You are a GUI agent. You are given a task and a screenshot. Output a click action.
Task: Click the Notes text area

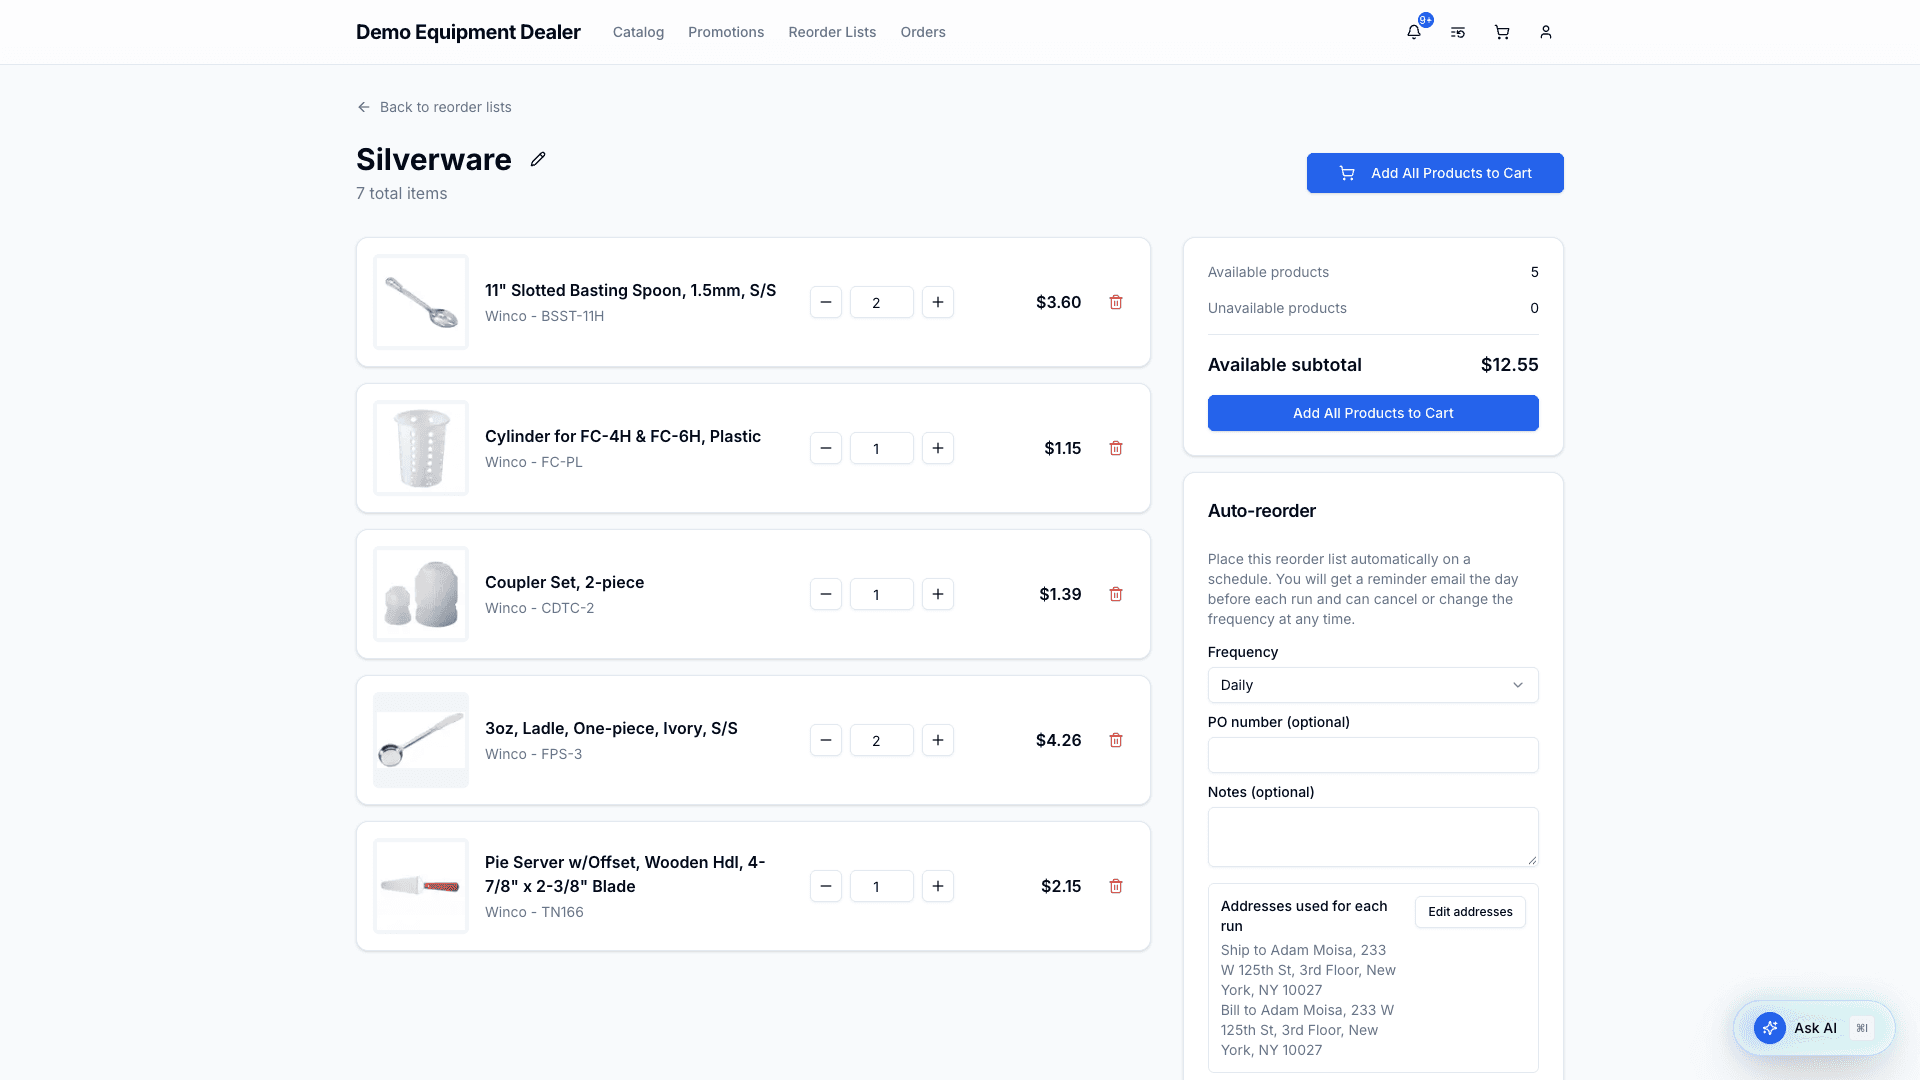pyautogui.click(x=1373, y=837)
